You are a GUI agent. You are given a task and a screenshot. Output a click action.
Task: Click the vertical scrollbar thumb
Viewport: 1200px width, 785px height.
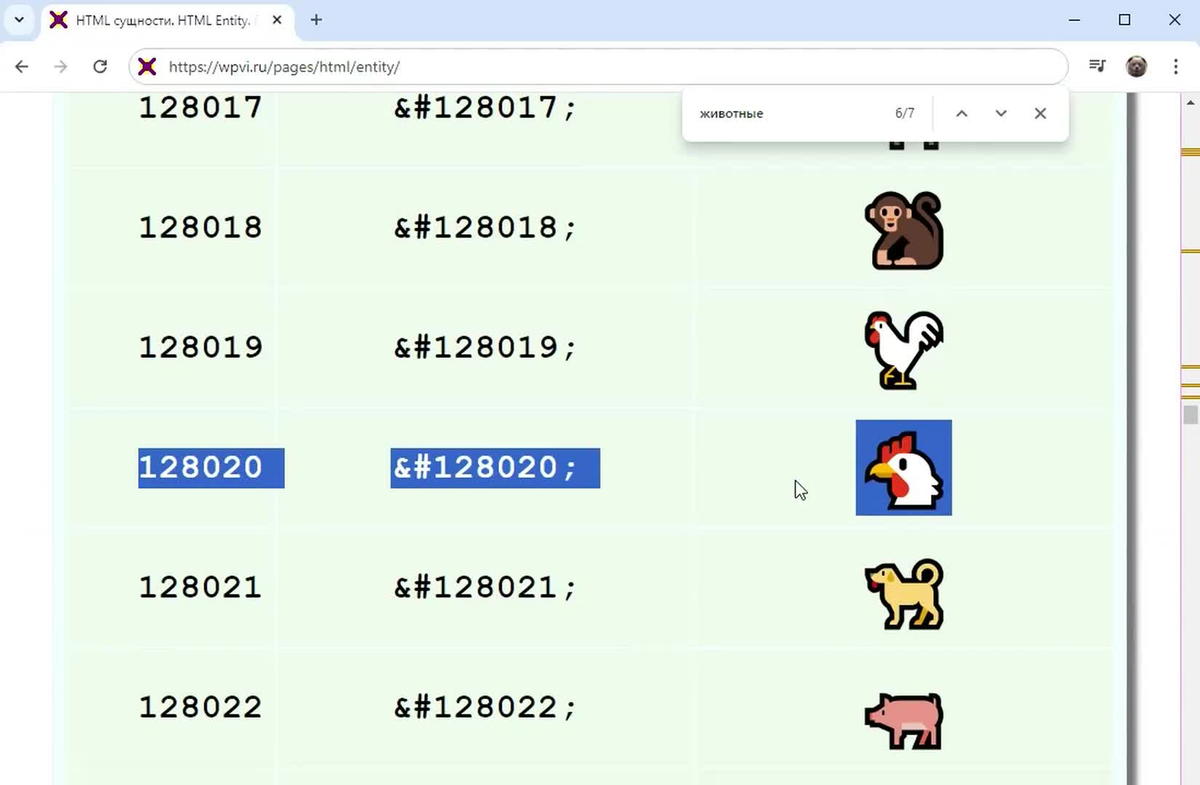[1190, 415]
